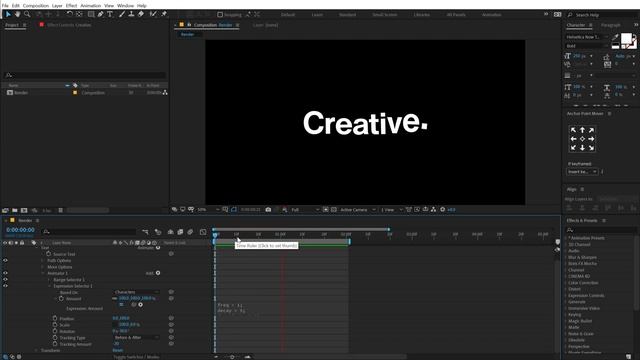Open the Animation menu
Image resolution: width=640 pixels, height=360 pixels.
coord(90,6)
